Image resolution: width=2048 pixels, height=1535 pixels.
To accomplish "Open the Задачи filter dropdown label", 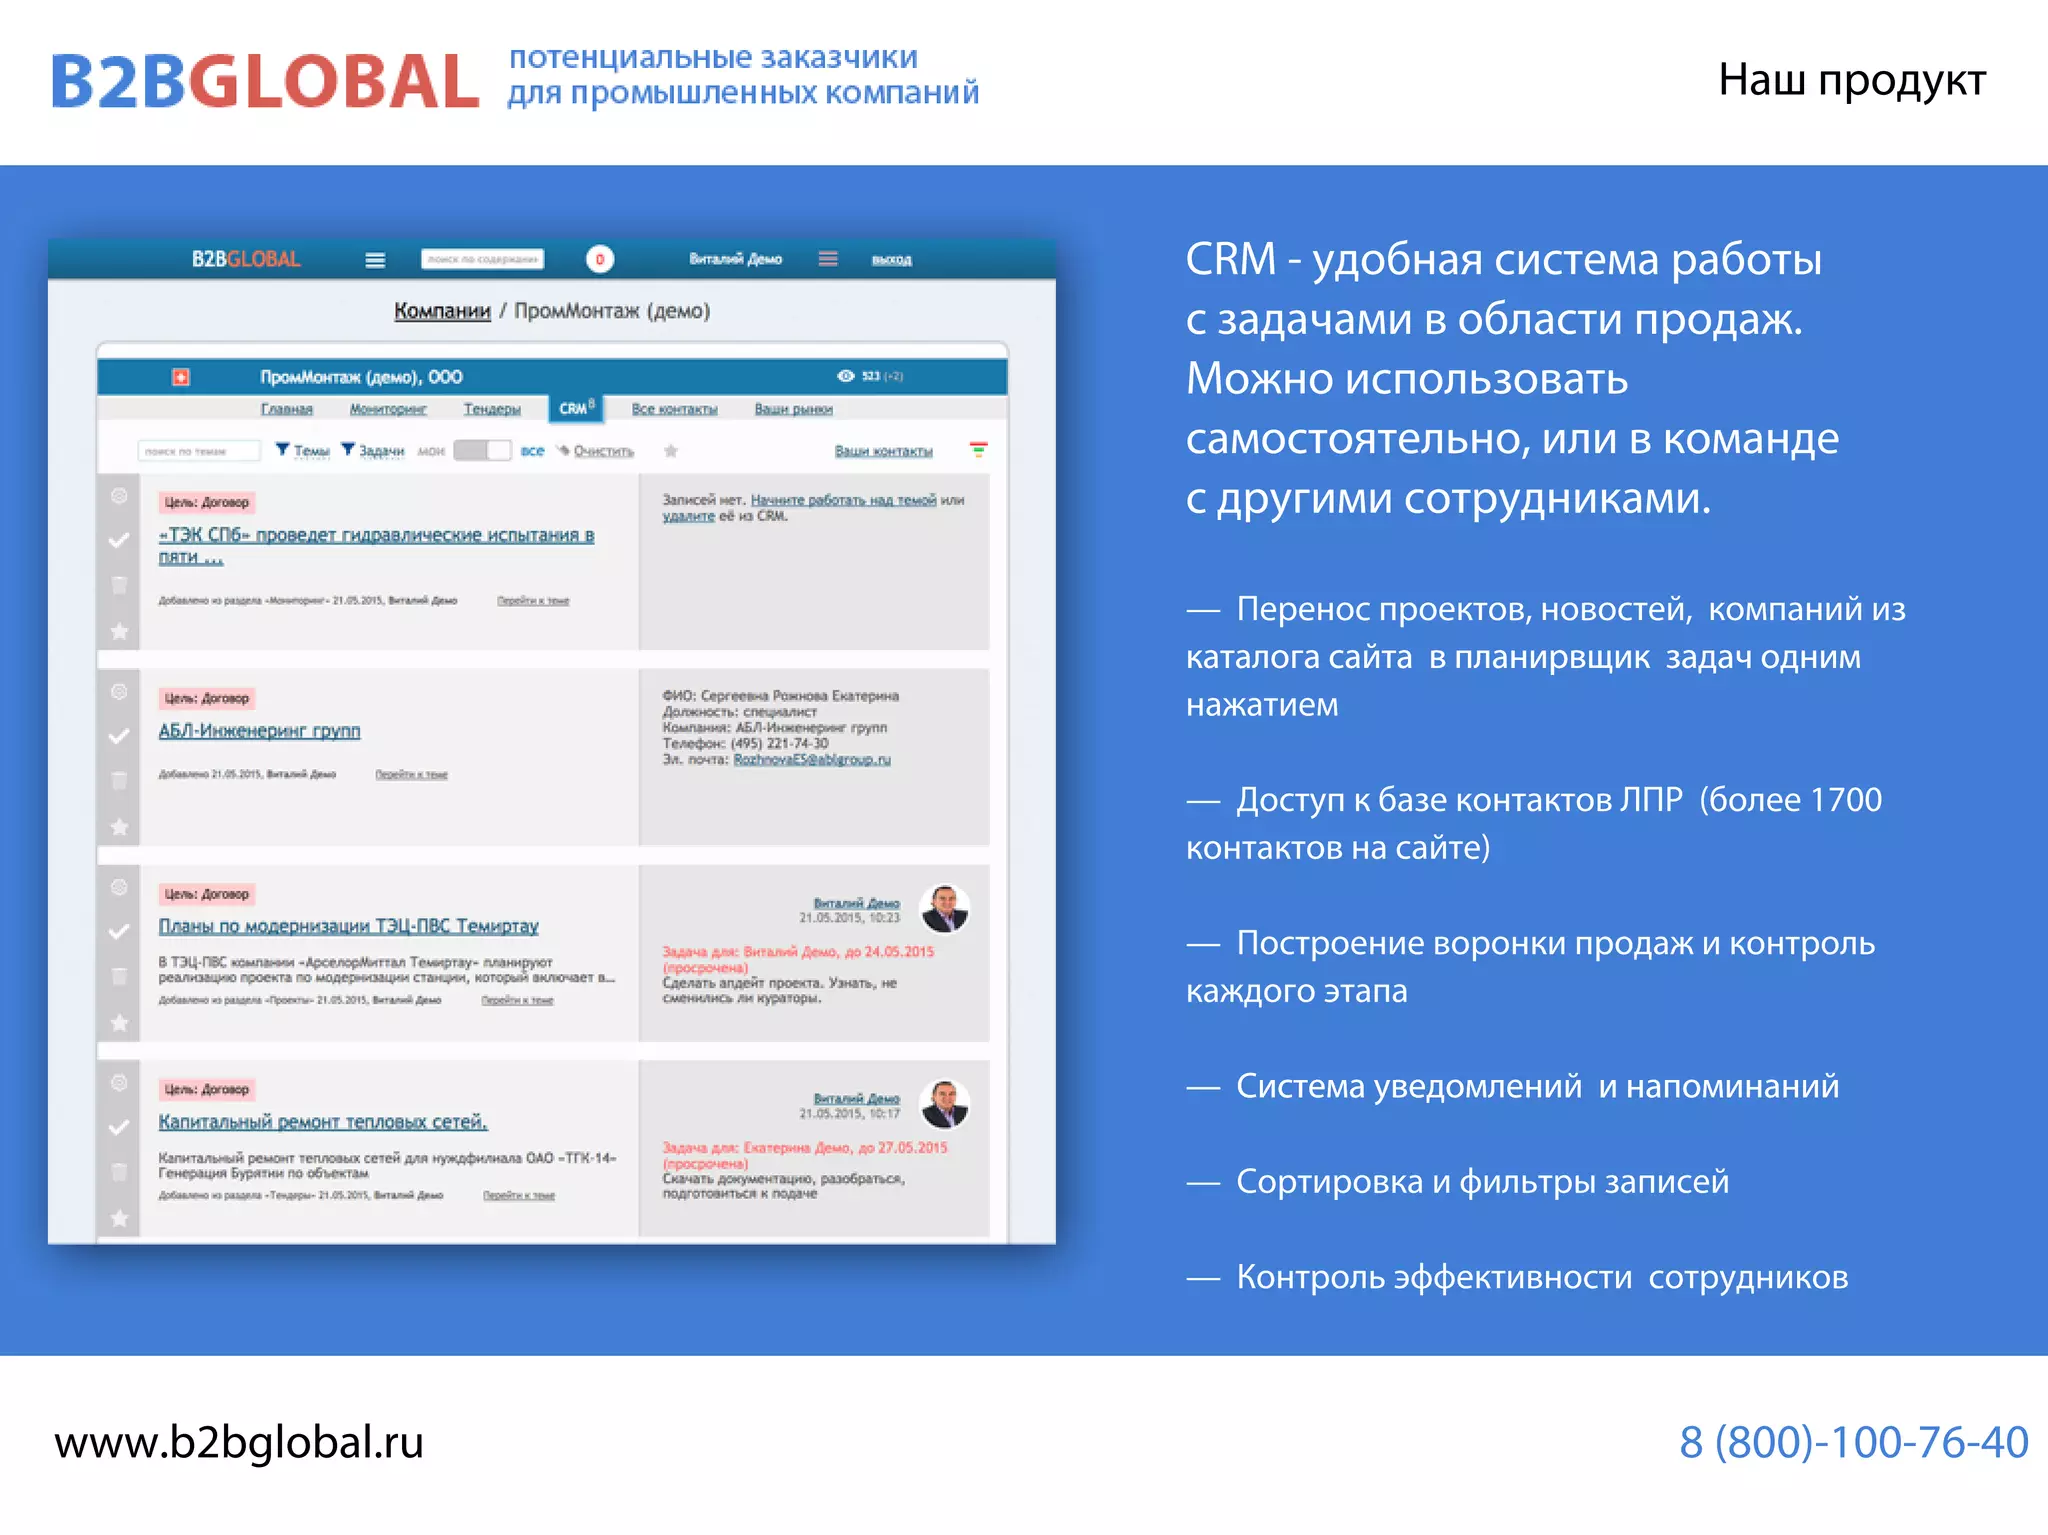I will (x=382, y=451).
